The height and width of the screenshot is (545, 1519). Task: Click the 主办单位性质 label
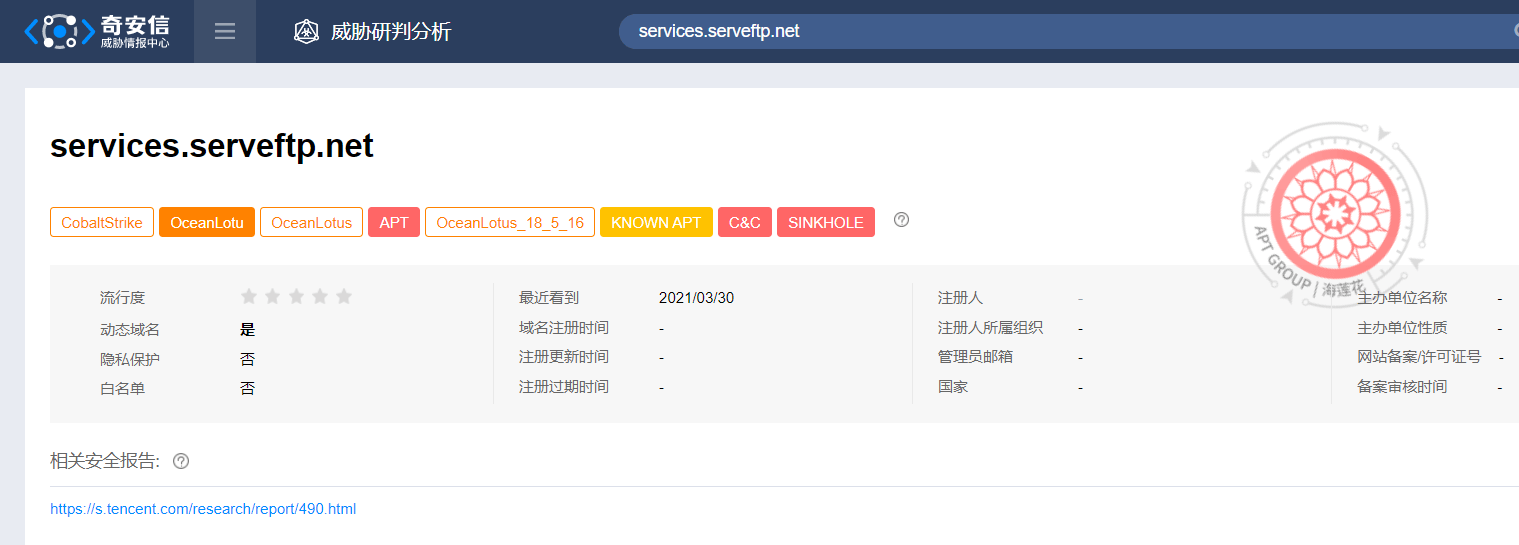coord(1402,328)
